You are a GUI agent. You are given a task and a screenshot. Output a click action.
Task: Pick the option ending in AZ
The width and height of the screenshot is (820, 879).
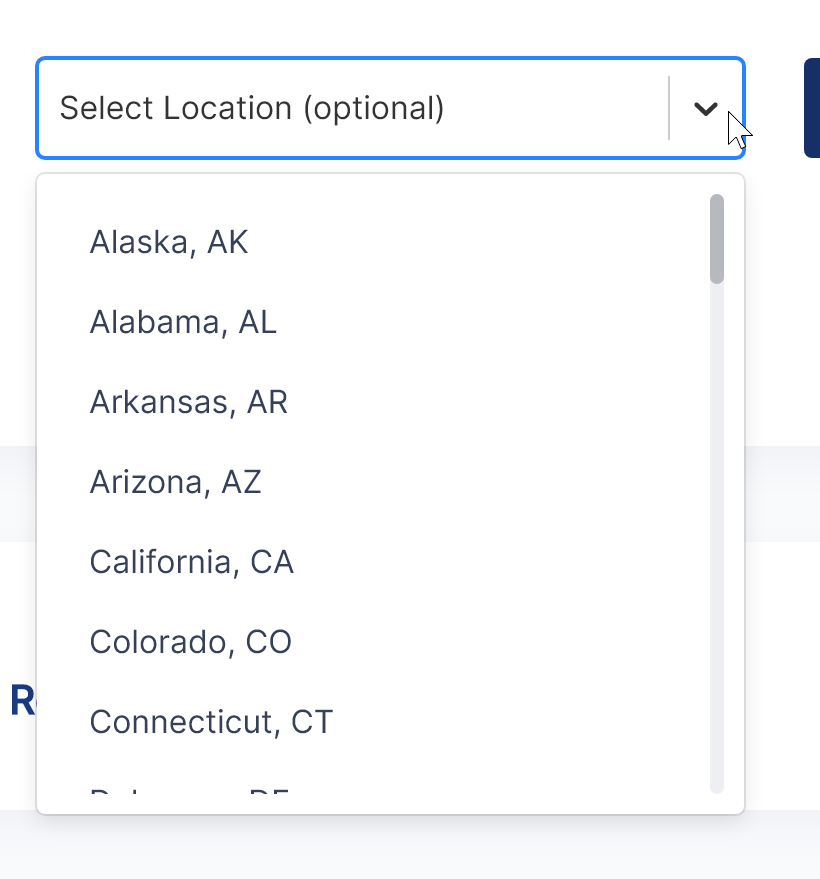coord(175,482)
